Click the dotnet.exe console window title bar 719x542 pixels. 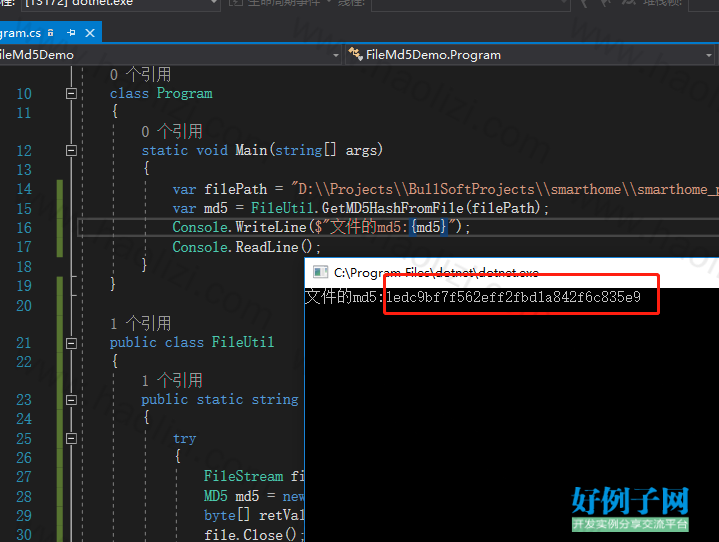point(512,272)
